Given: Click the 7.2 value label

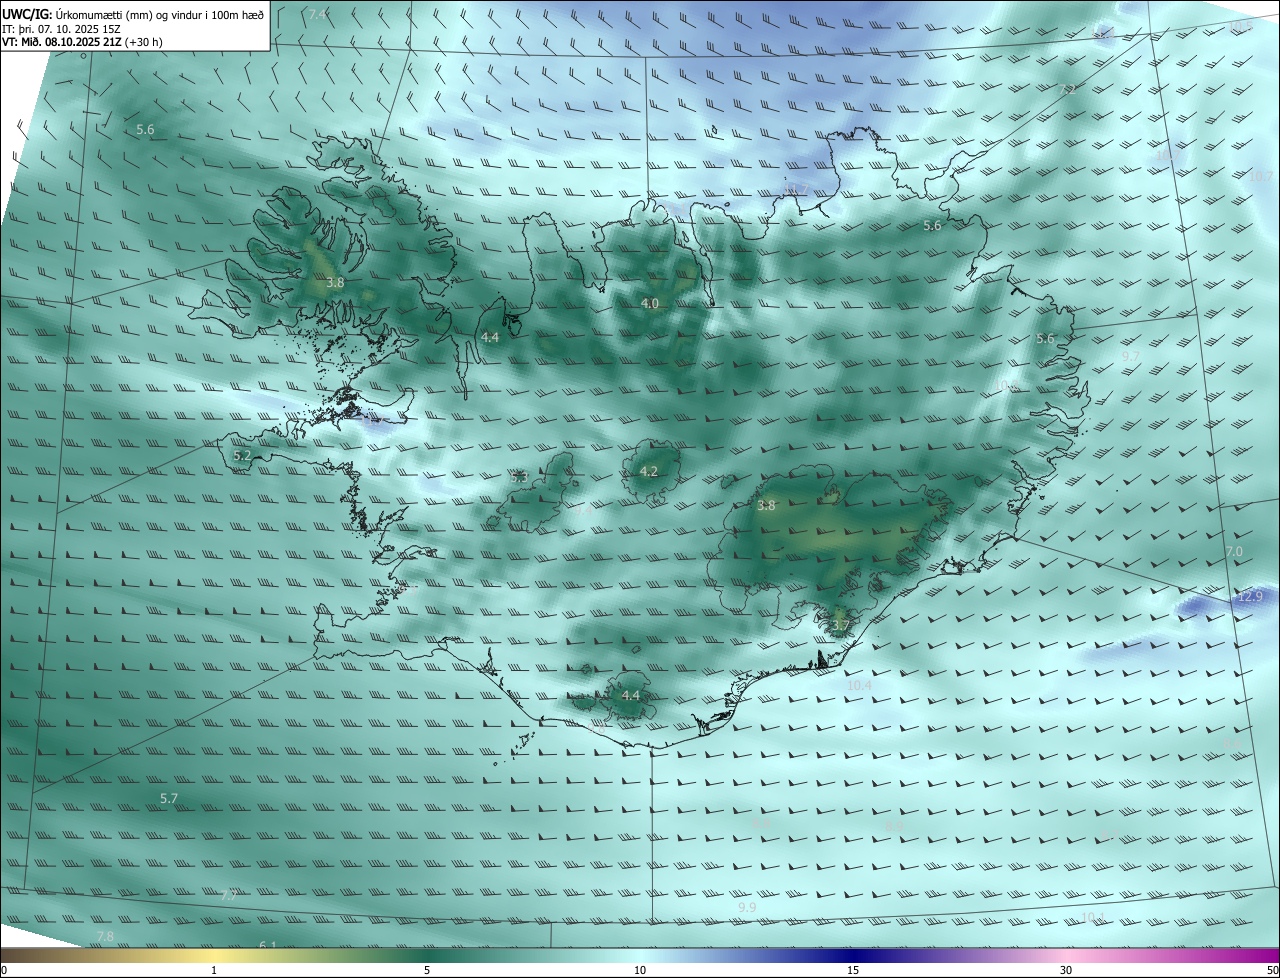Looking at the screenshot, I should (x=1067, y=89).
